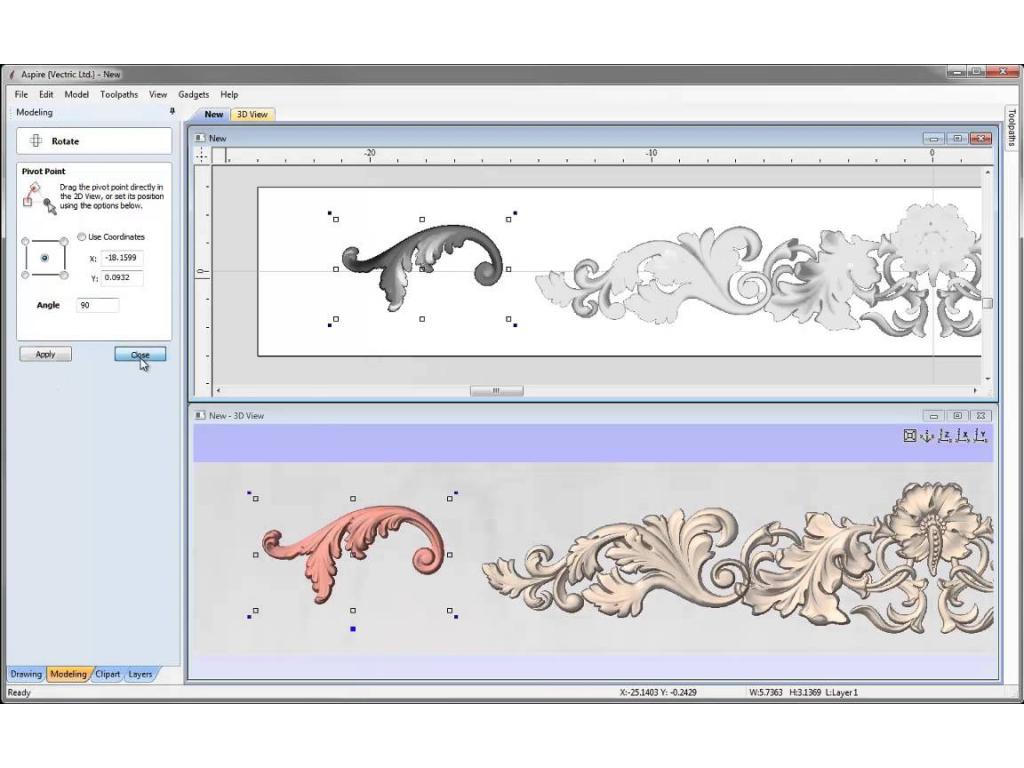
Task: Select the center pivot point radio button
Action: pos(44,258)
